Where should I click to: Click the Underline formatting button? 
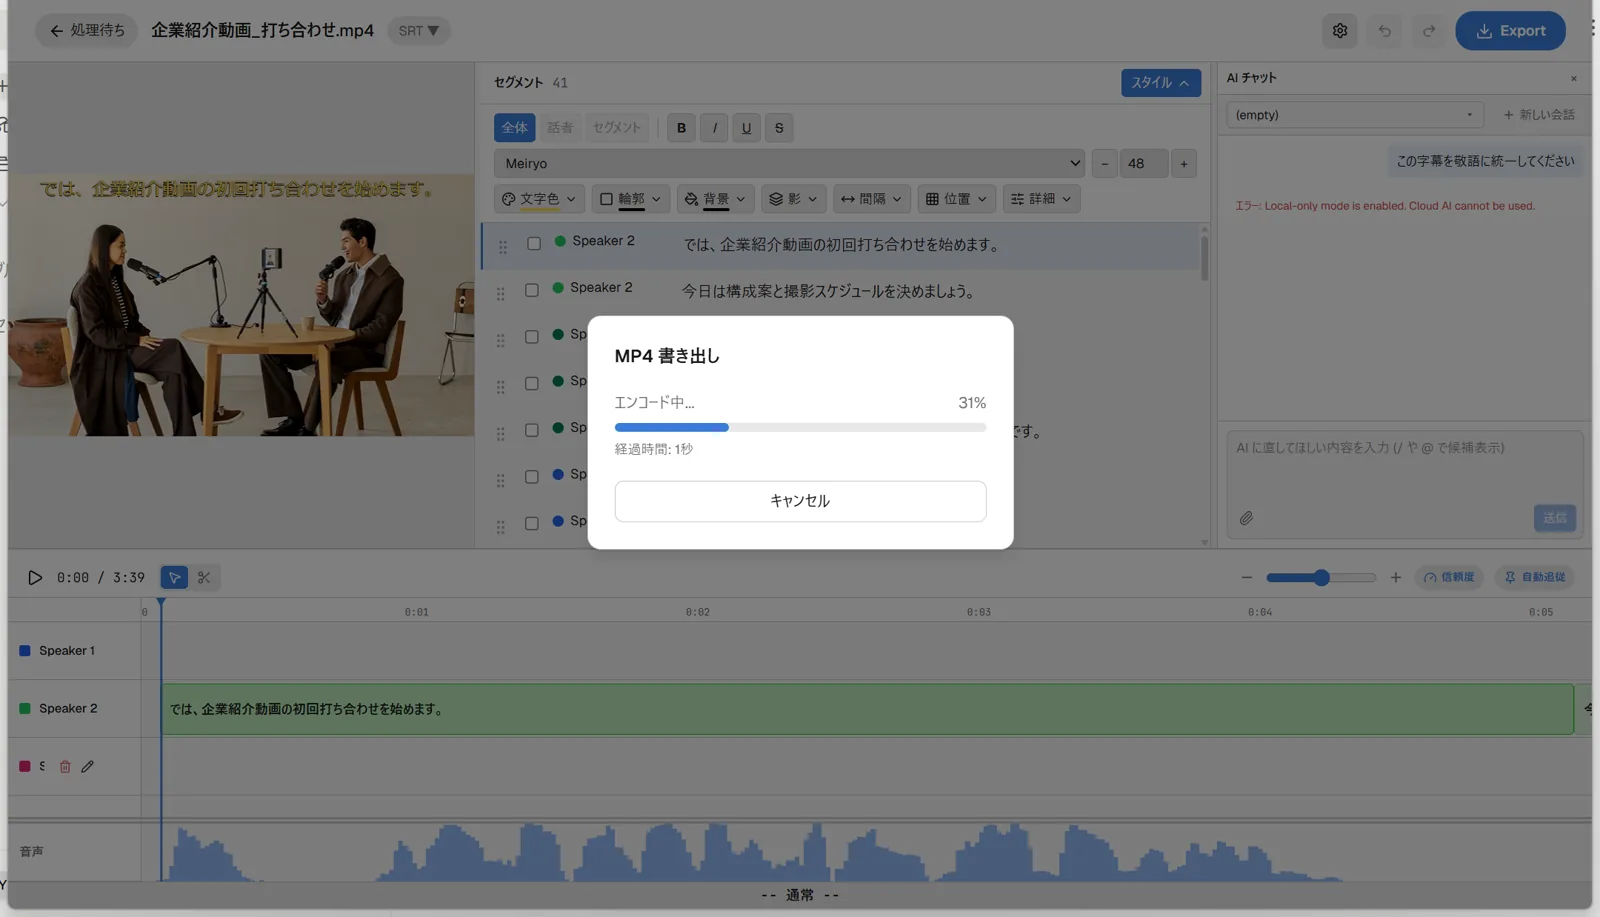[x=746, y=128]
